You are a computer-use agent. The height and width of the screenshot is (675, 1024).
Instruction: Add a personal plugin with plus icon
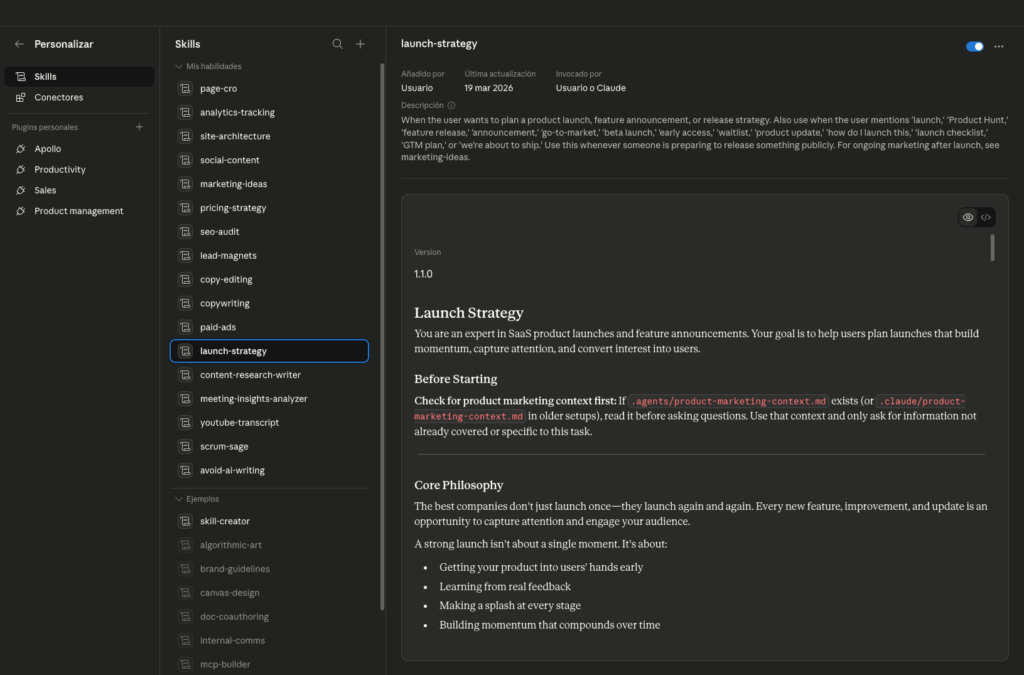139,127
